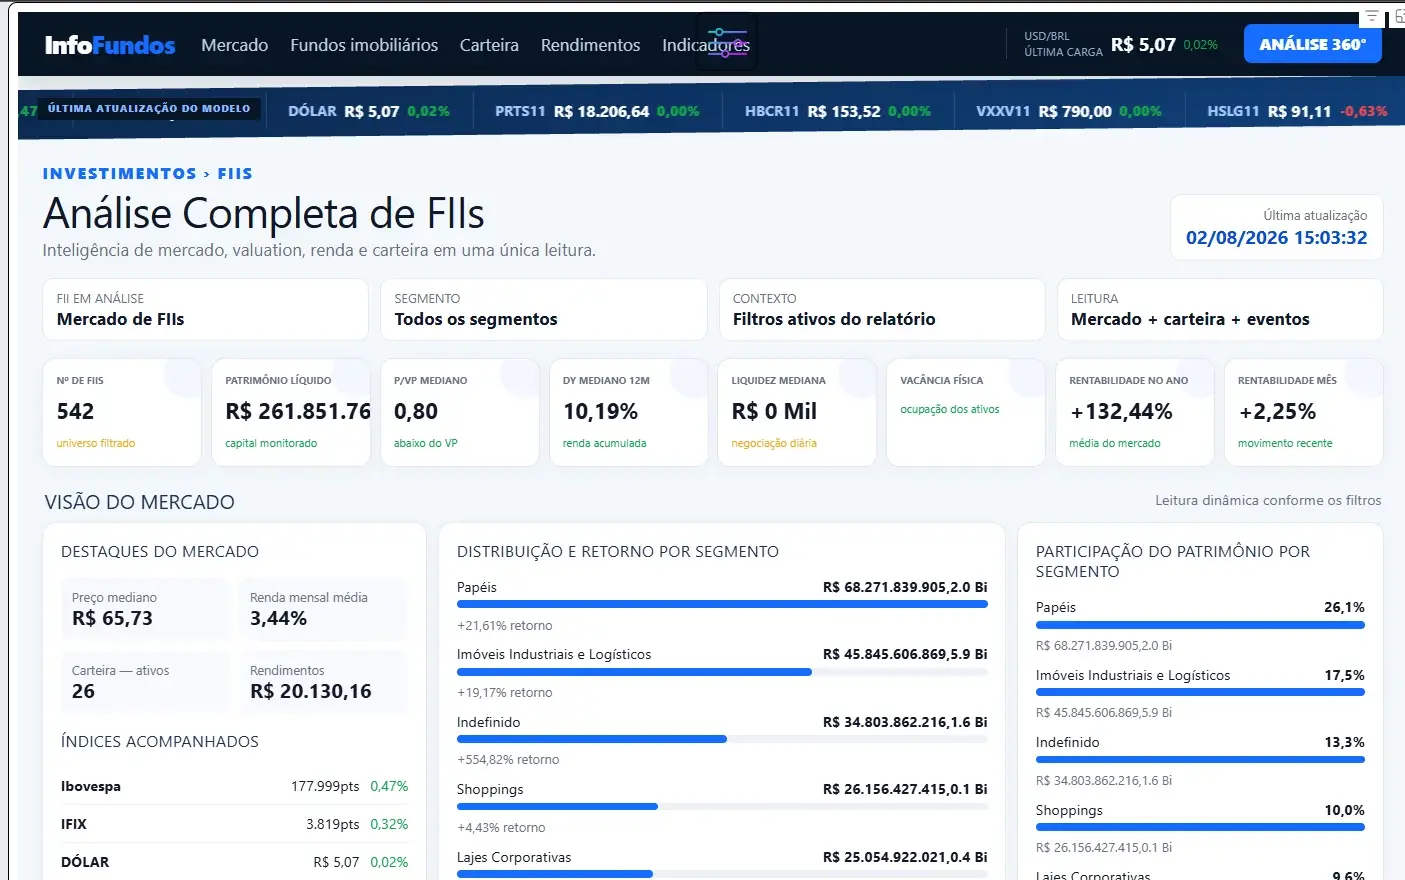The width and height of the screenshot is (1405, 880).
Task: Click the DY MEDIANO 12M value 10,19%
Action: [600, 412]
